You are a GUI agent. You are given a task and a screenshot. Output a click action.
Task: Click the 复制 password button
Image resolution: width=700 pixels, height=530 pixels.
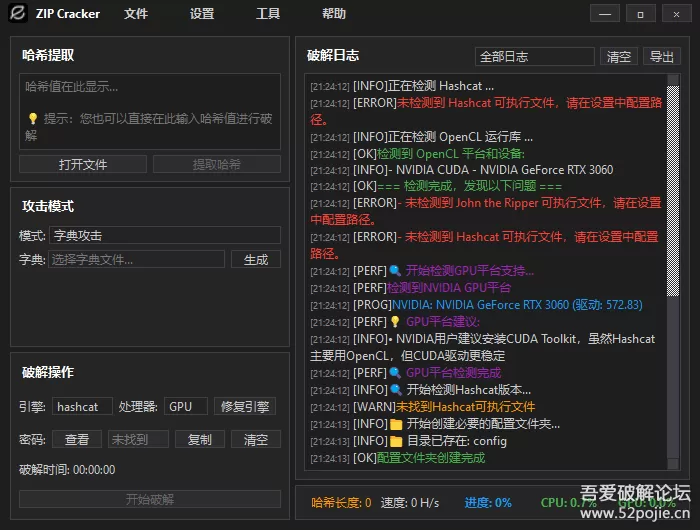[200, 439]
